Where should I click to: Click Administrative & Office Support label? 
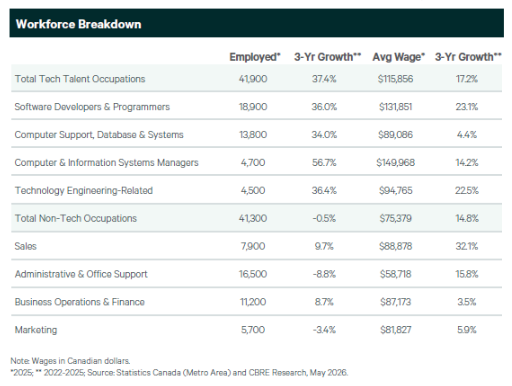(81, 274)
